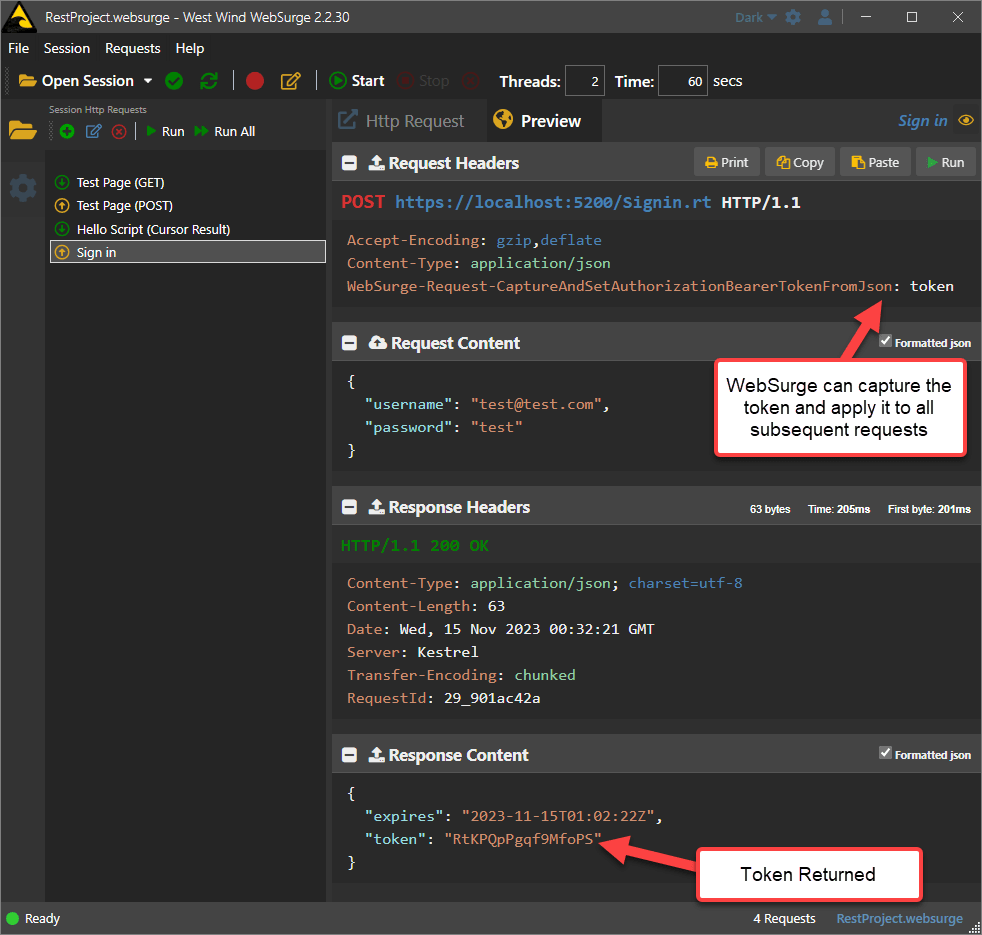The width and height of the screenshot is (982, 935).
Task: Print the request preview
Action: pos(726,162)
